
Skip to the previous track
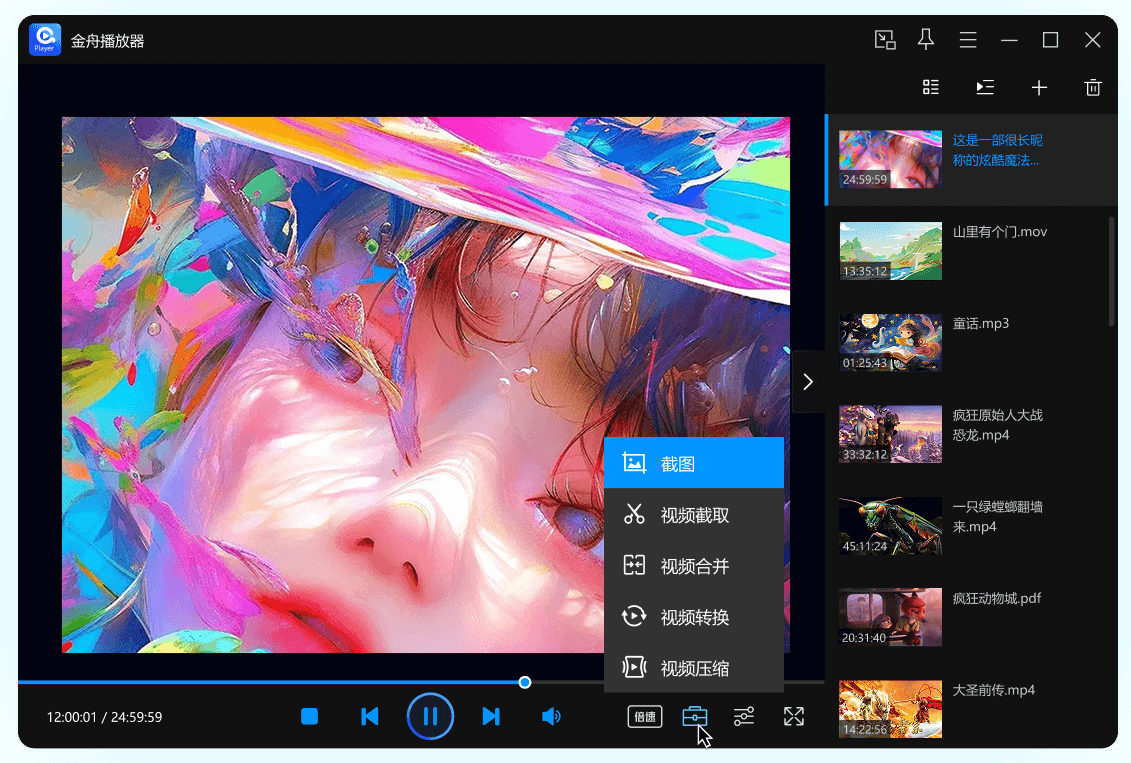pos(369,716)
